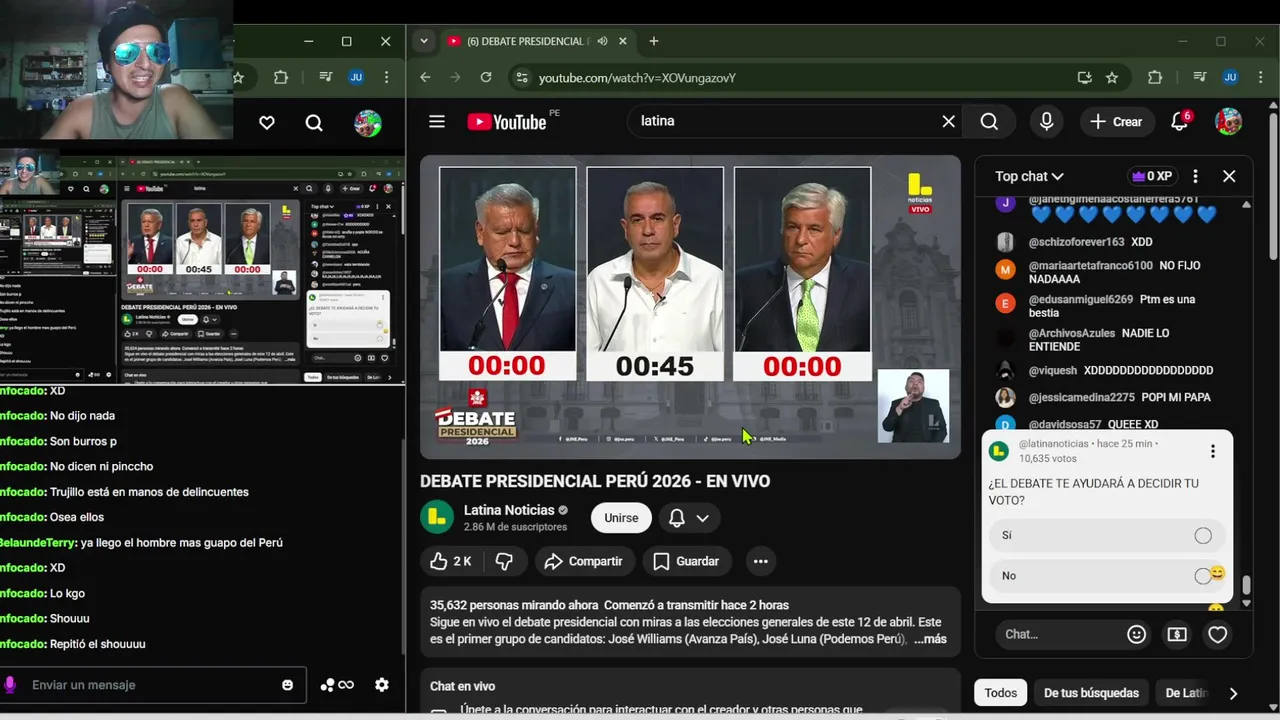
Task: Like the debate video
Action: pyautogui.click(x=450, y=561)
